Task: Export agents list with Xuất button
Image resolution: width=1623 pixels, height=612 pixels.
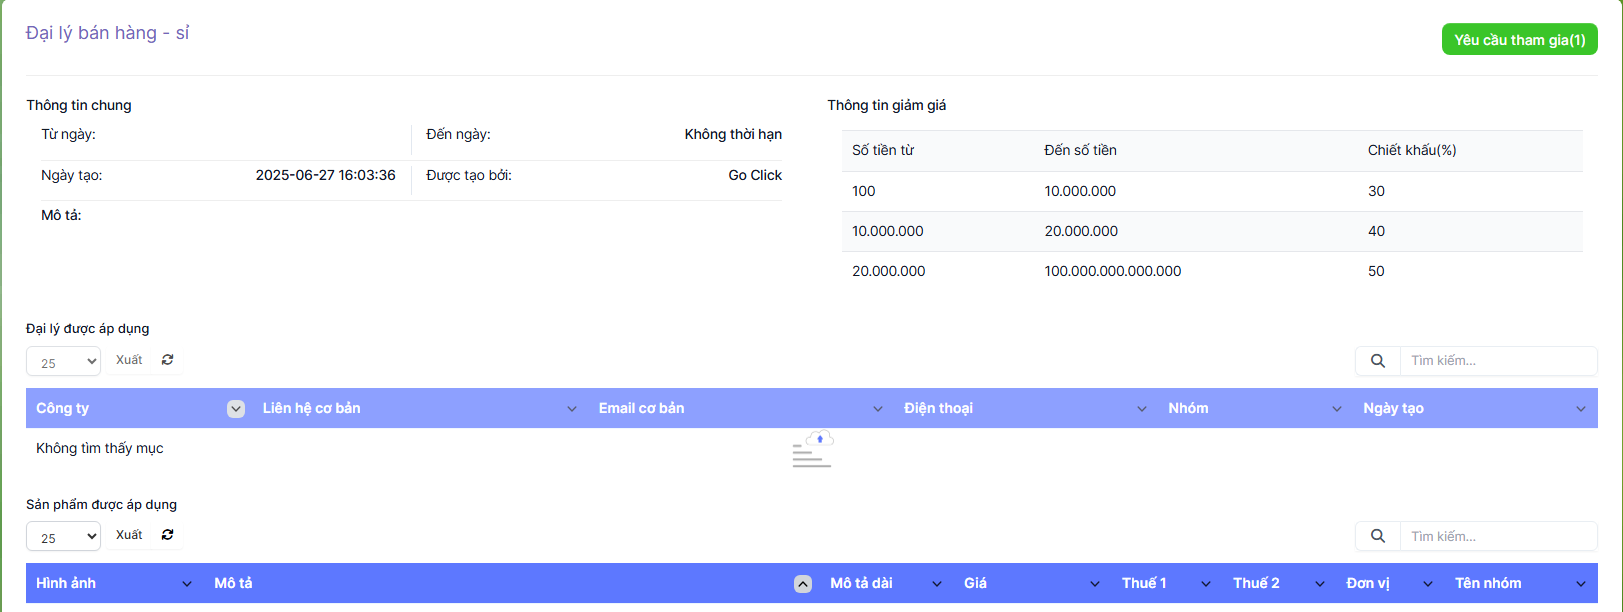Action: (x=129, y=360)
